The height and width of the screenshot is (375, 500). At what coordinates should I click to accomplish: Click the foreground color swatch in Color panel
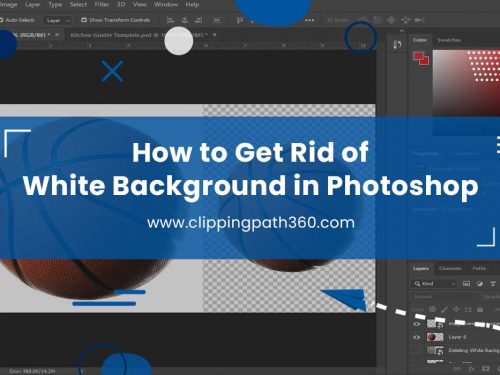click(x=418, y=56)
